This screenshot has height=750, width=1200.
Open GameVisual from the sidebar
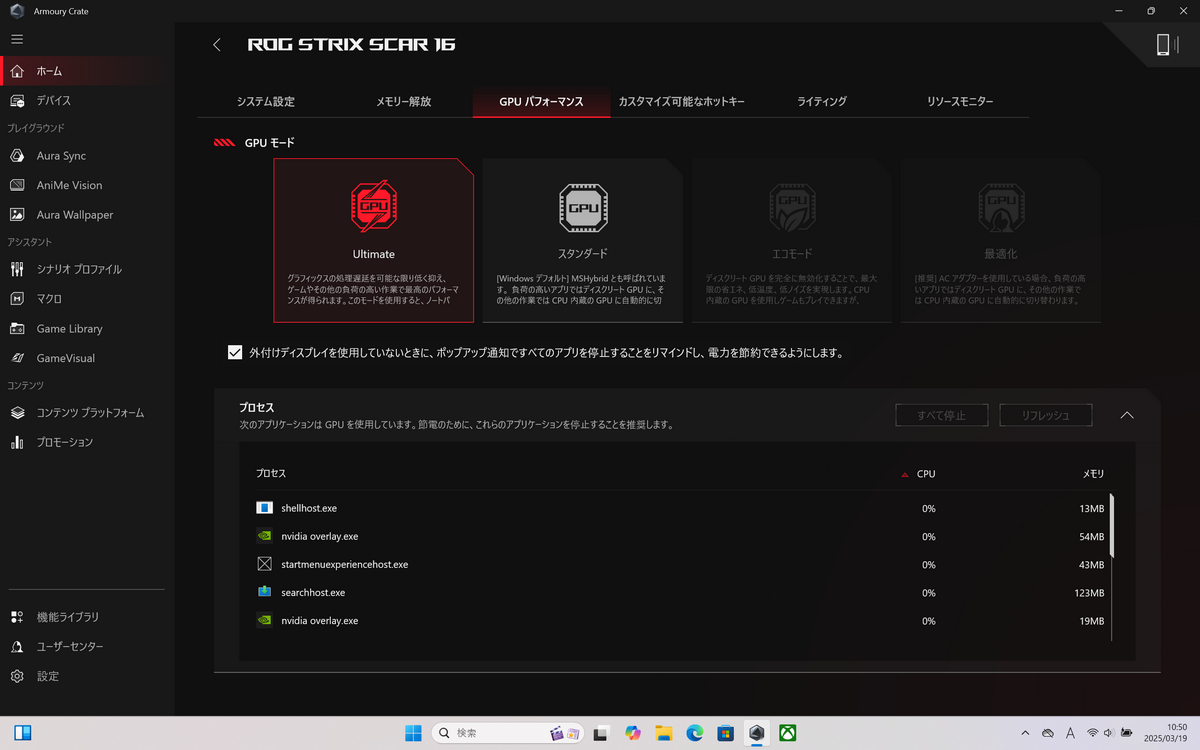pyautogui.click(x=65, y=358)
